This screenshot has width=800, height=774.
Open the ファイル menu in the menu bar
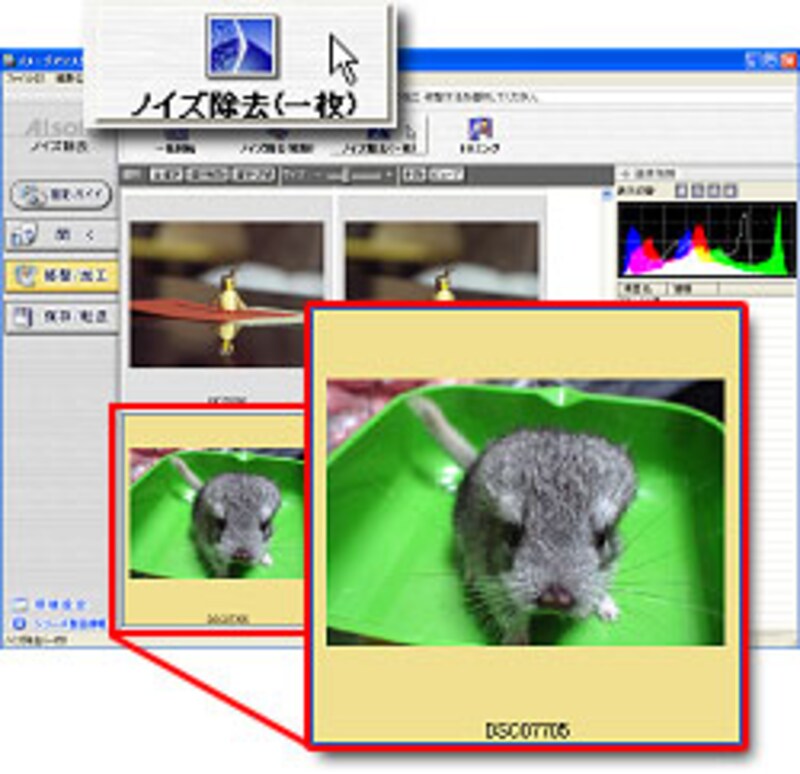[17, 75]
